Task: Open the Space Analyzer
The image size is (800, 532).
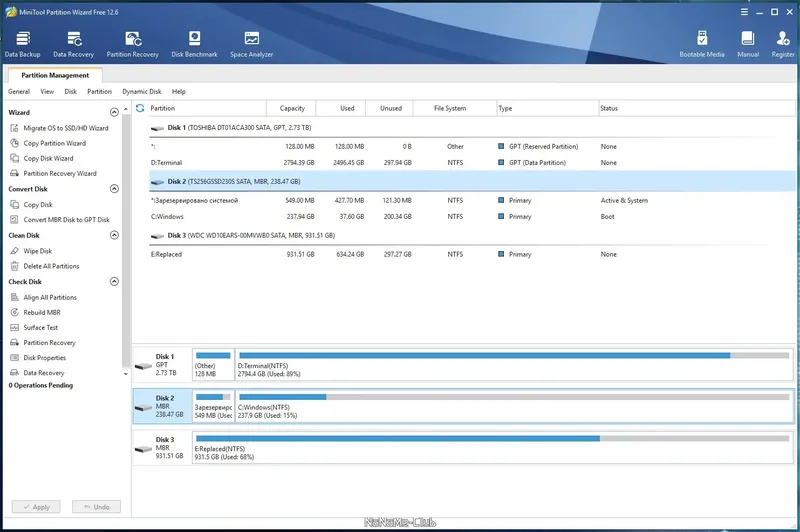Action: 251,42
